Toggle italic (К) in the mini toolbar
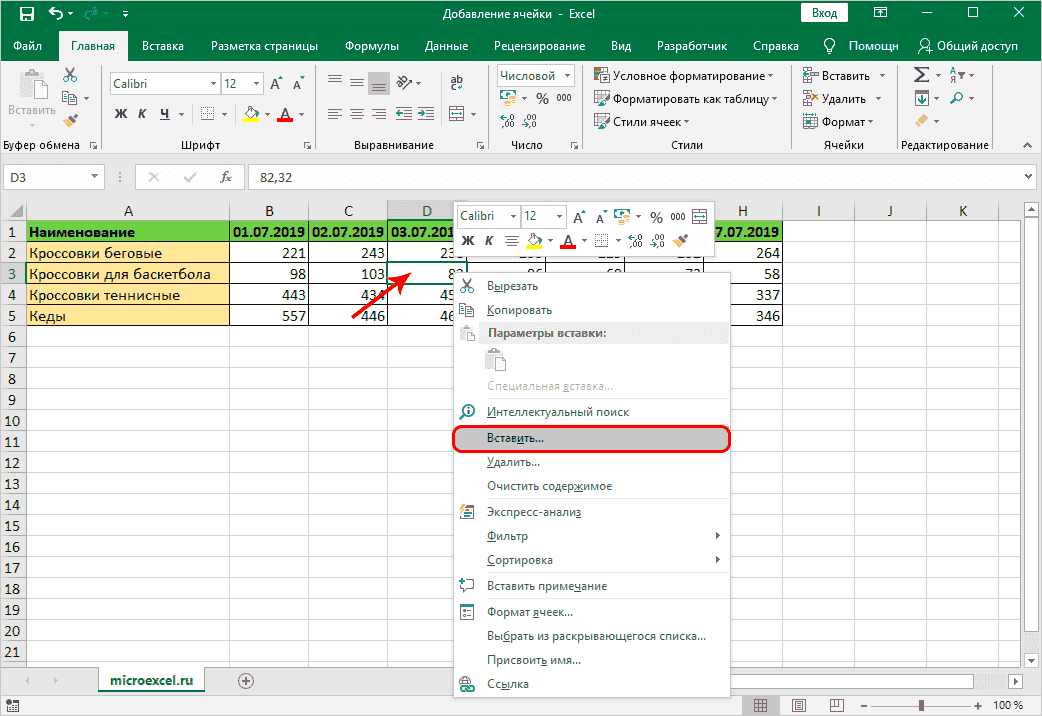 click(x=489, y=240)
